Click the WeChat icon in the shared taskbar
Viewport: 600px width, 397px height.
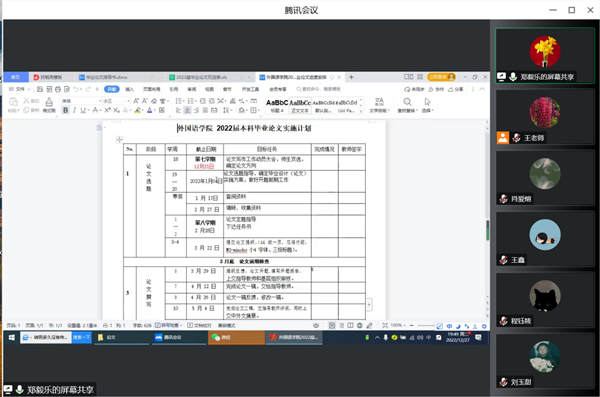216,337
